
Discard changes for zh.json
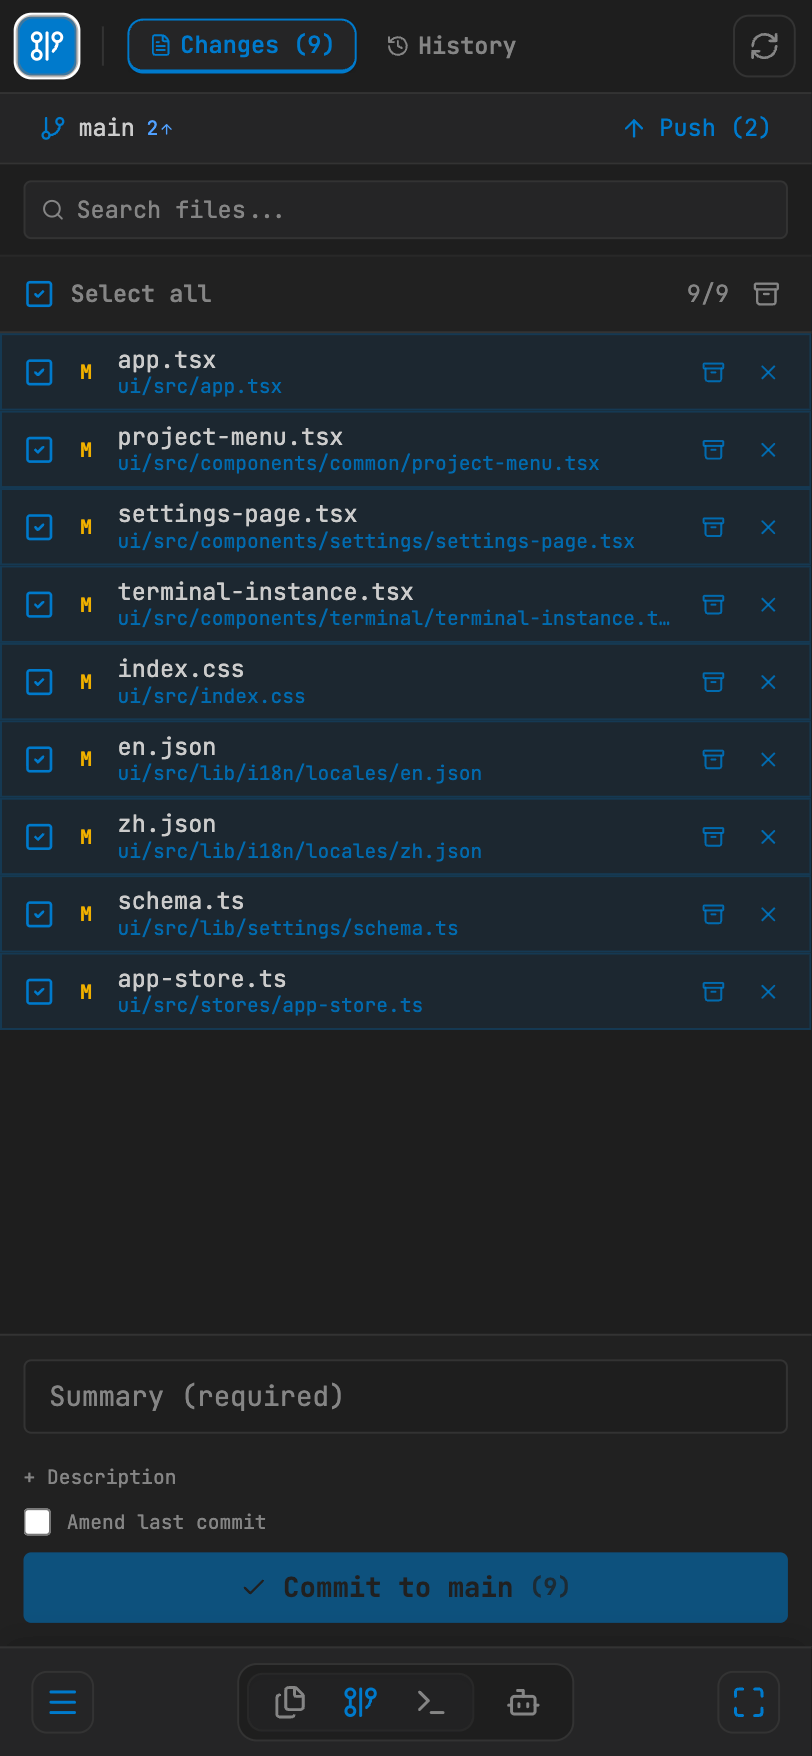[x=768, y=837]
